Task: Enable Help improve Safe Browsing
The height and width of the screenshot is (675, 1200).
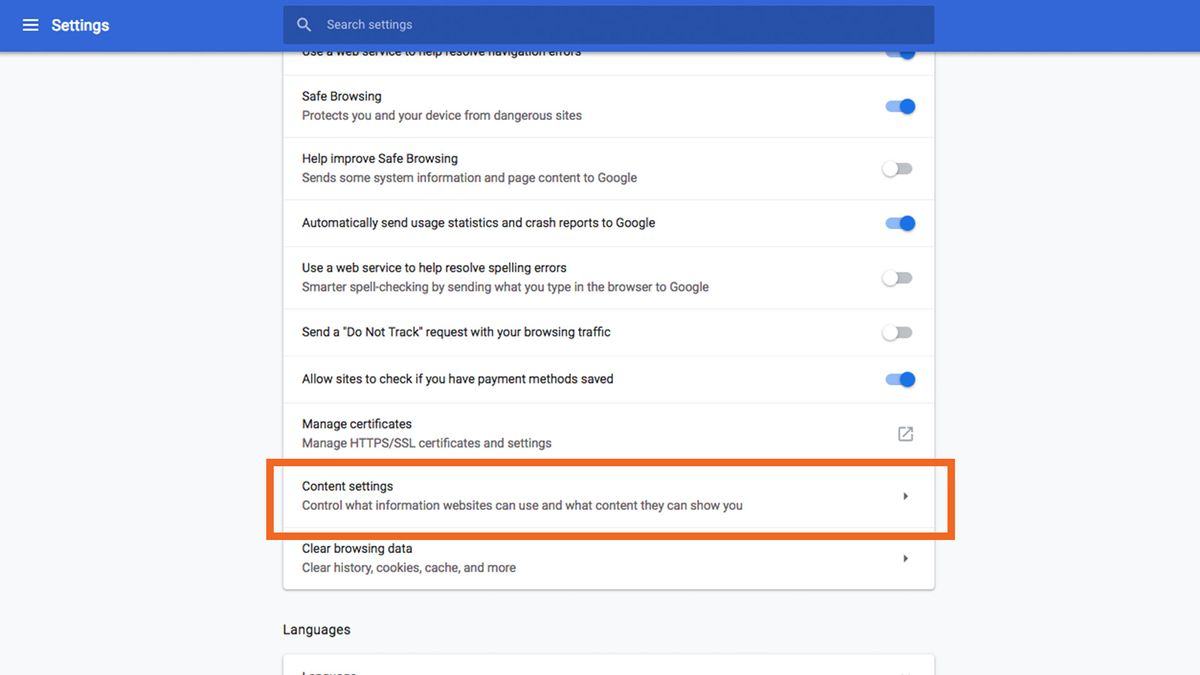Action: (x=896, y=168)
